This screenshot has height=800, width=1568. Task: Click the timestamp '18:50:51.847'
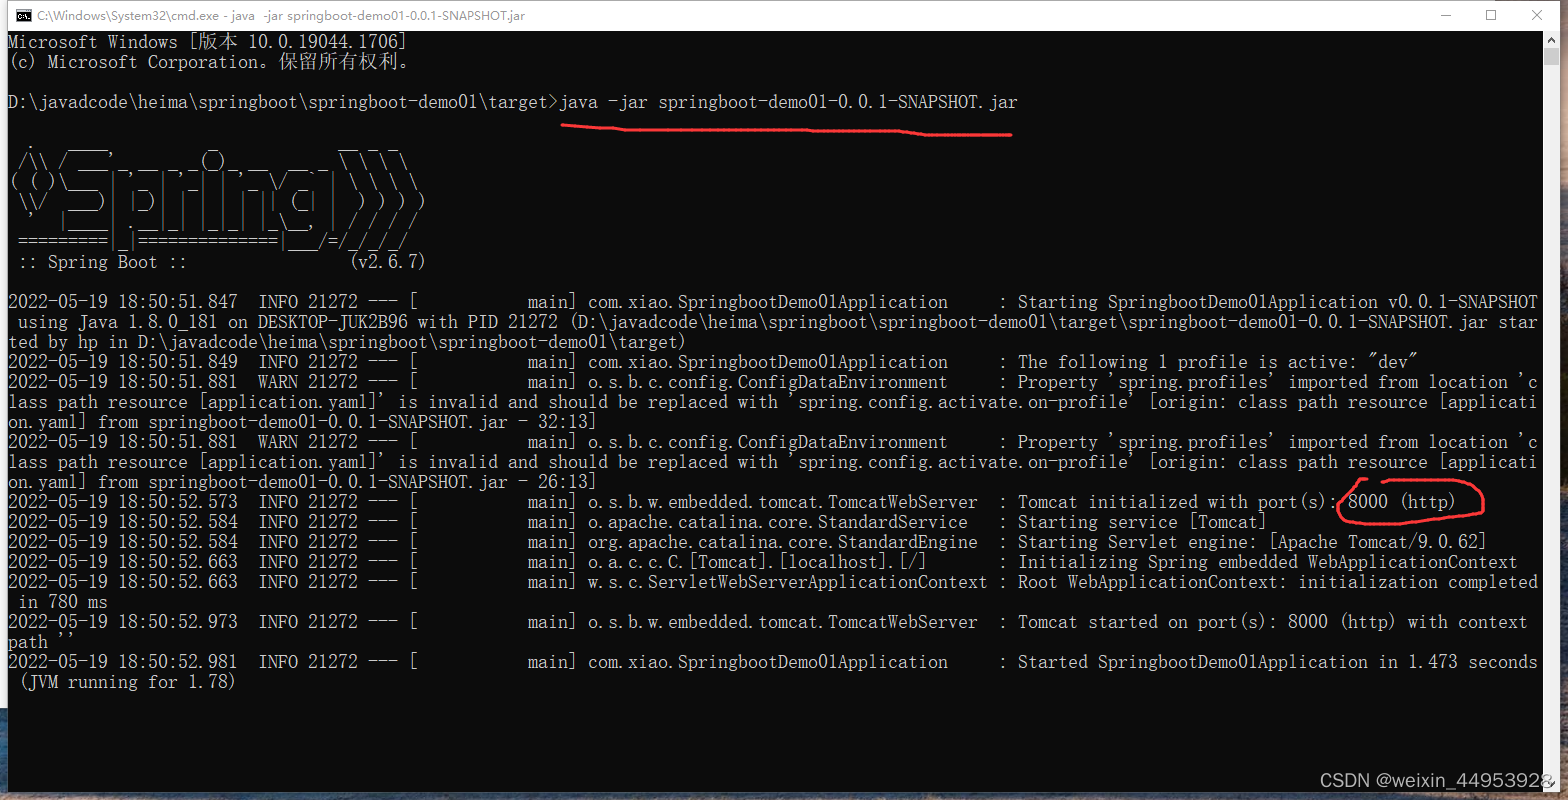point(178,302)
